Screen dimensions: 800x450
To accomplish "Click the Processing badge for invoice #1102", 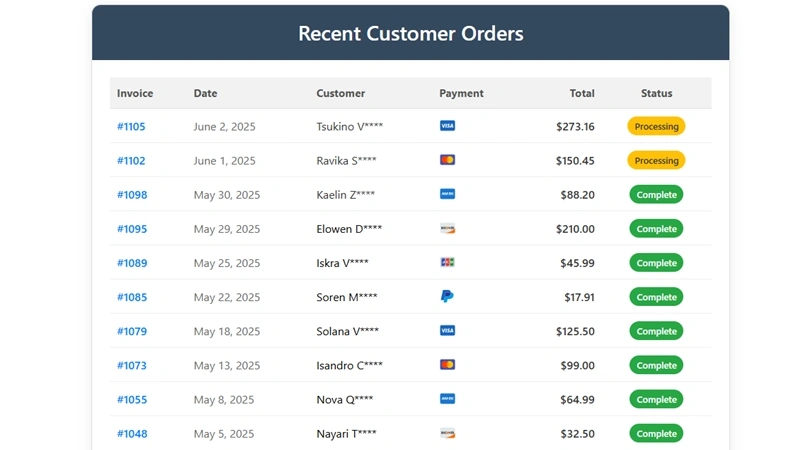I will tap(656, 160).
